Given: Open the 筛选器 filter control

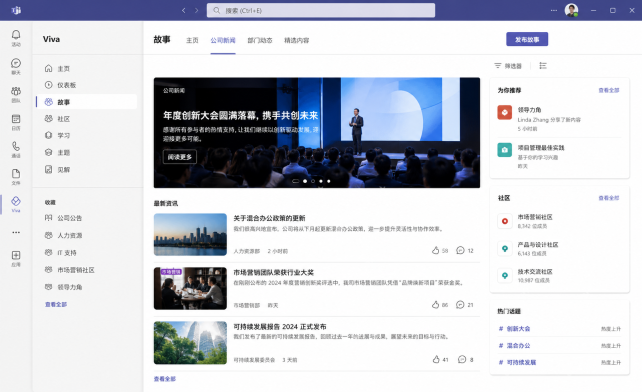Looking at the screenshot, I should (508, 66).
